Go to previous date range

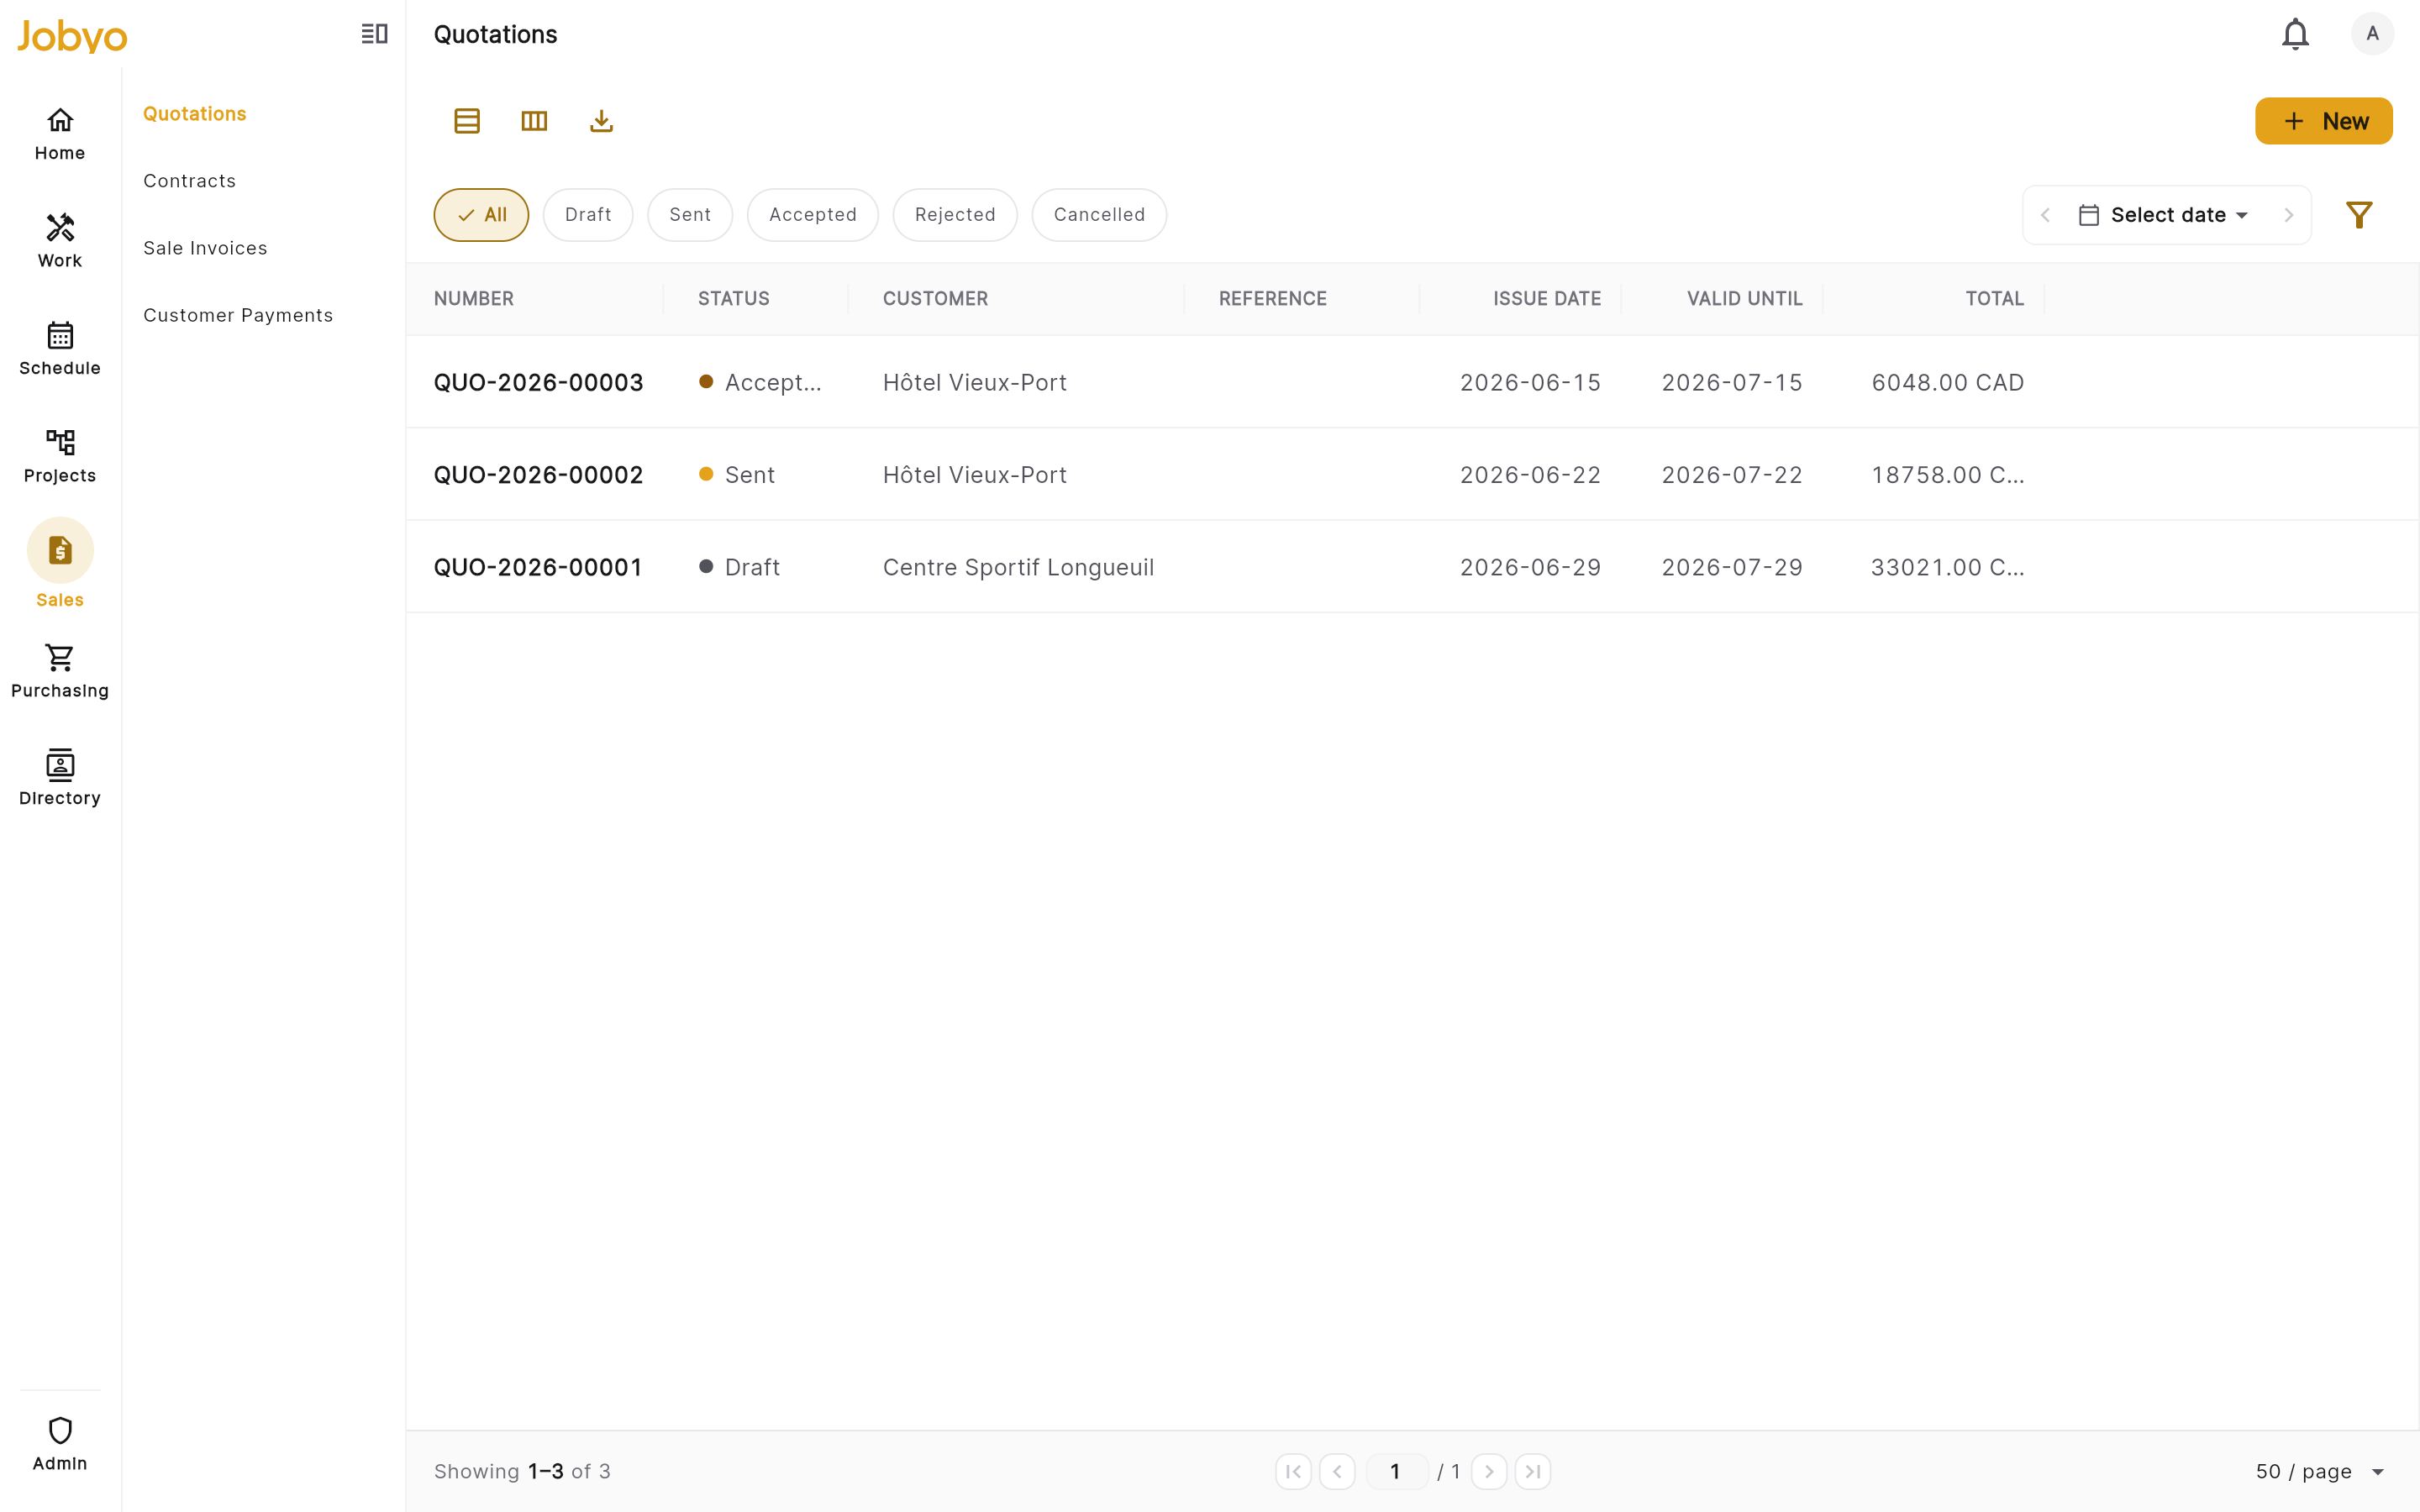coord(2045,215)
